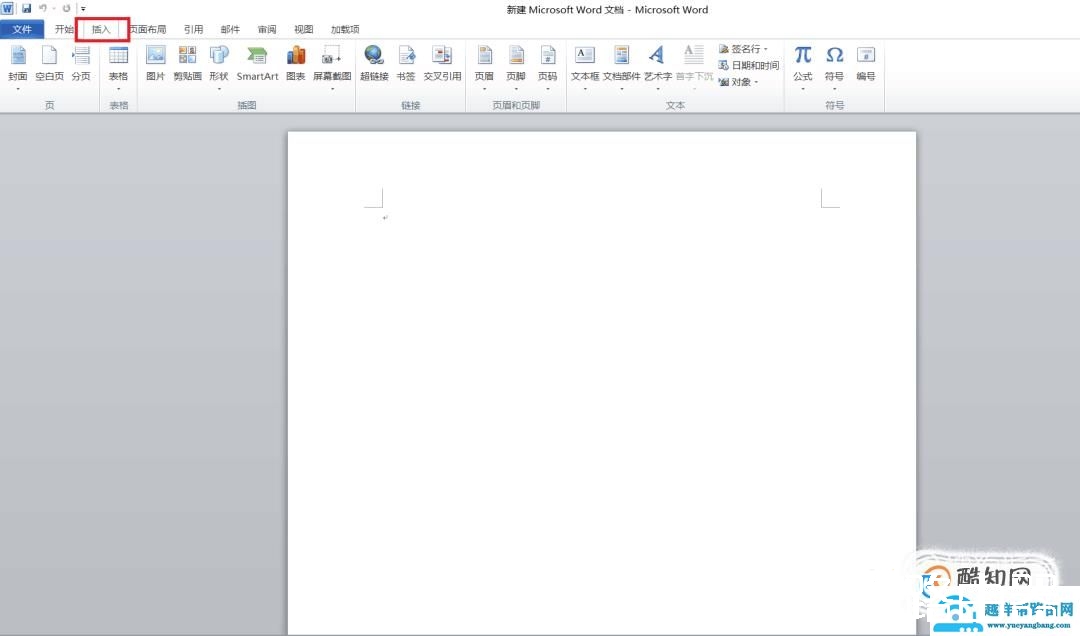The height and width of the screenshot is (636, 1080).
Task: Open the 交叉引用 cross-reference icon
Action: click(x=442, y=62)
